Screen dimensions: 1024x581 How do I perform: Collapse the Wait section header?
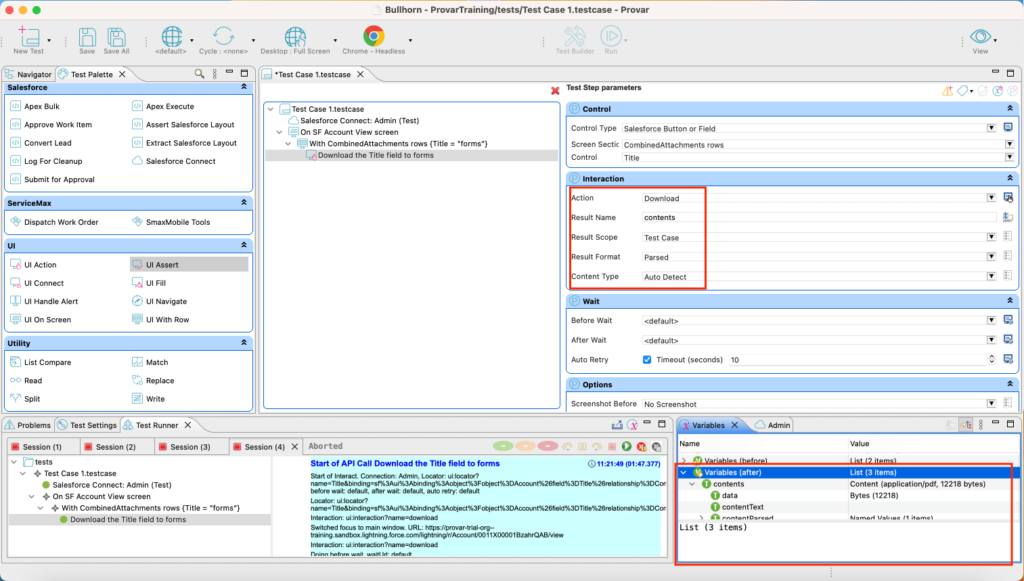coord(1009,301)
